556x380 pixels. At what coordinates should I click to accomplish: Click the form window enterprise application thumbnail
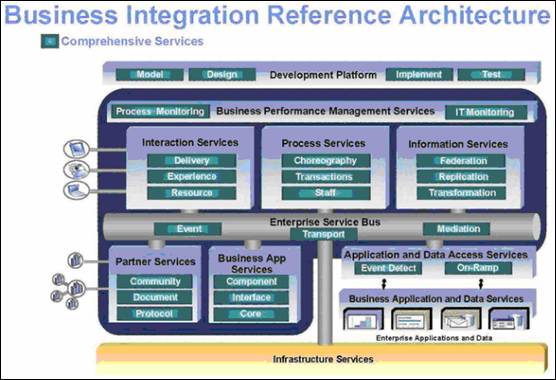412,319
